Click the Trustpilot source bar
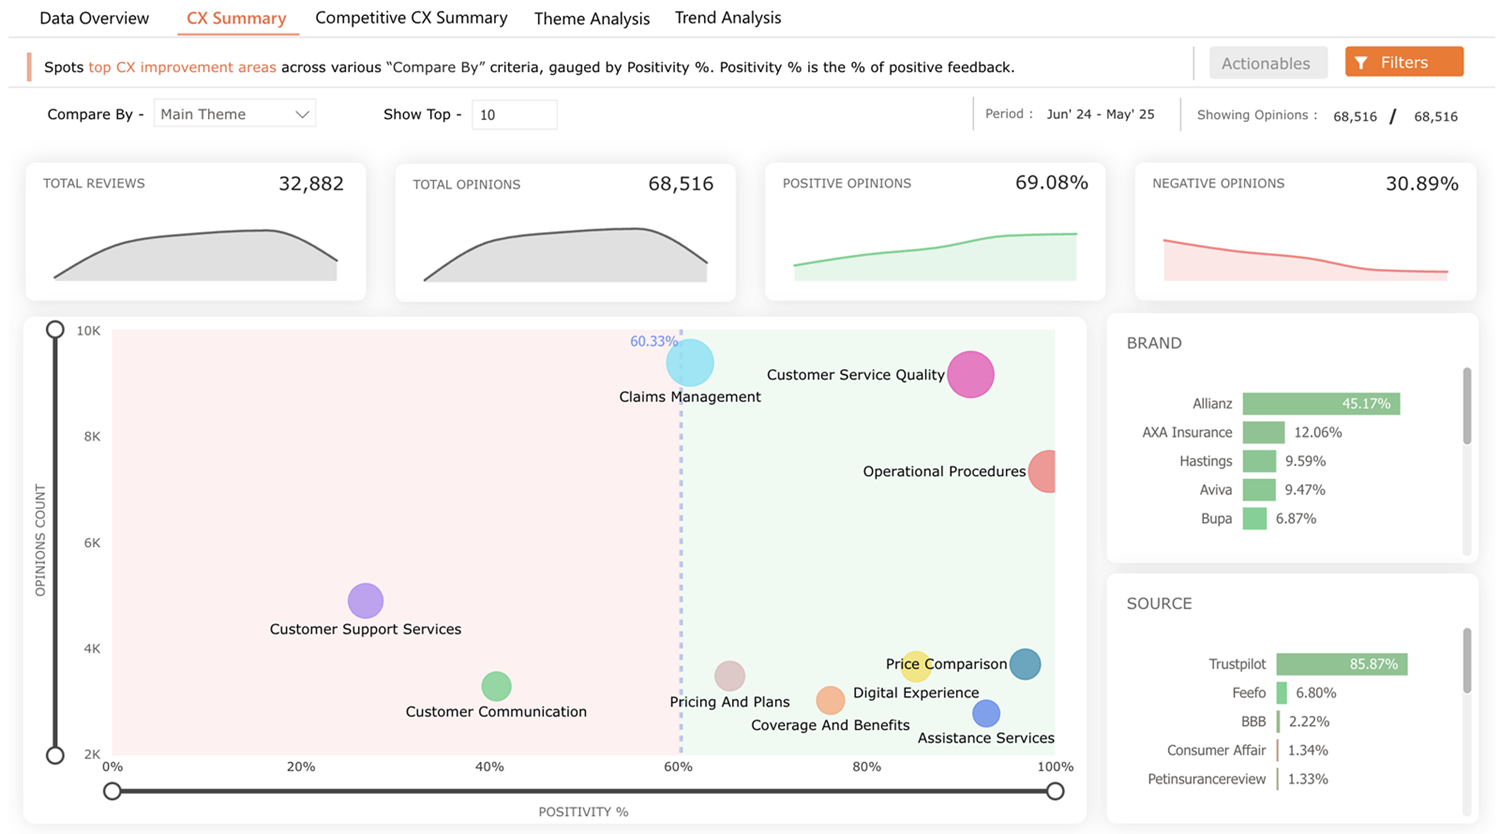The height and width of the screenshot is (834, 1500). point(1341,664)
